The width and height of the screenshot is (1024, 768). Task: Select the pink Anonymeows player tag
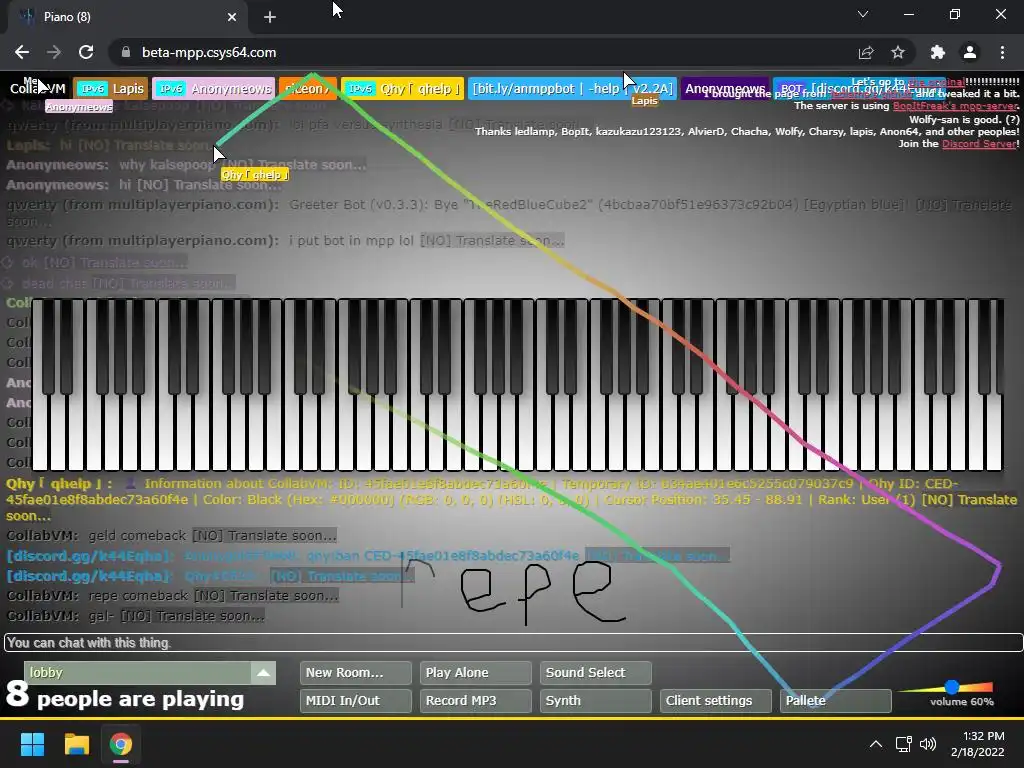[214, 89]
